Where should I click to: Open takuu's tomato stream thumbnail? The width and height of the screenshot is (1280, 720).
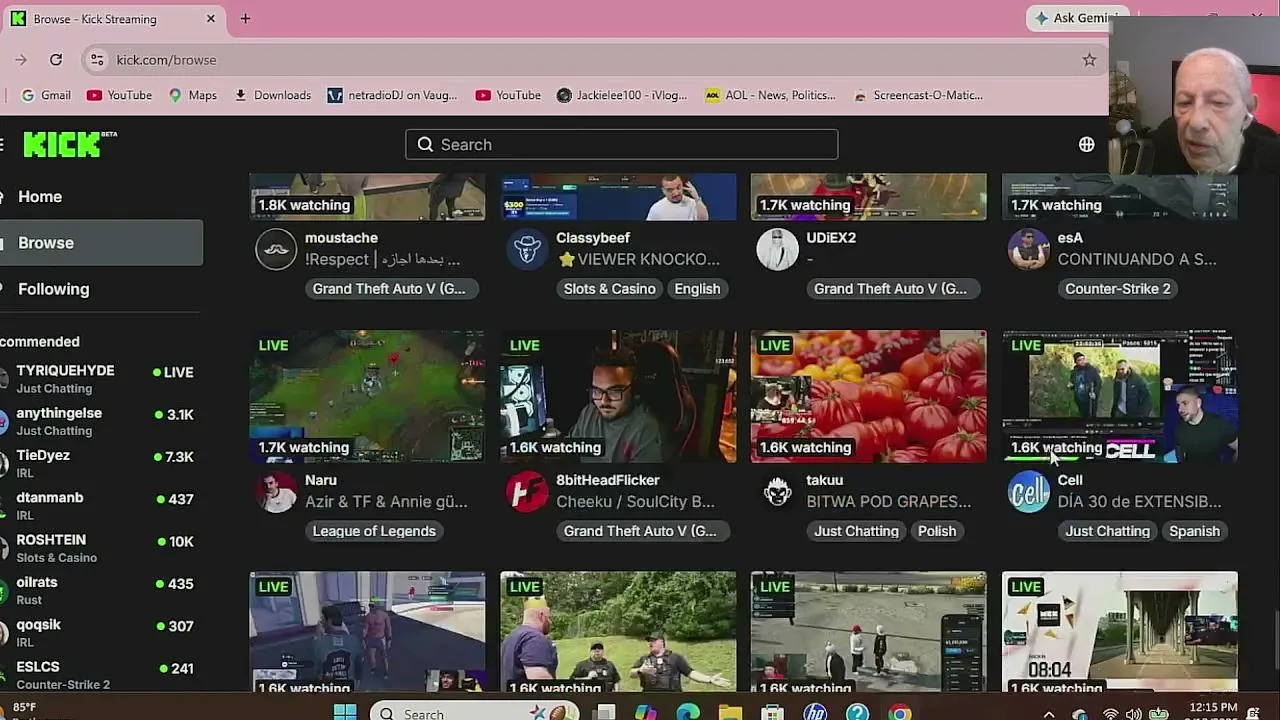[x=868, y=396]
